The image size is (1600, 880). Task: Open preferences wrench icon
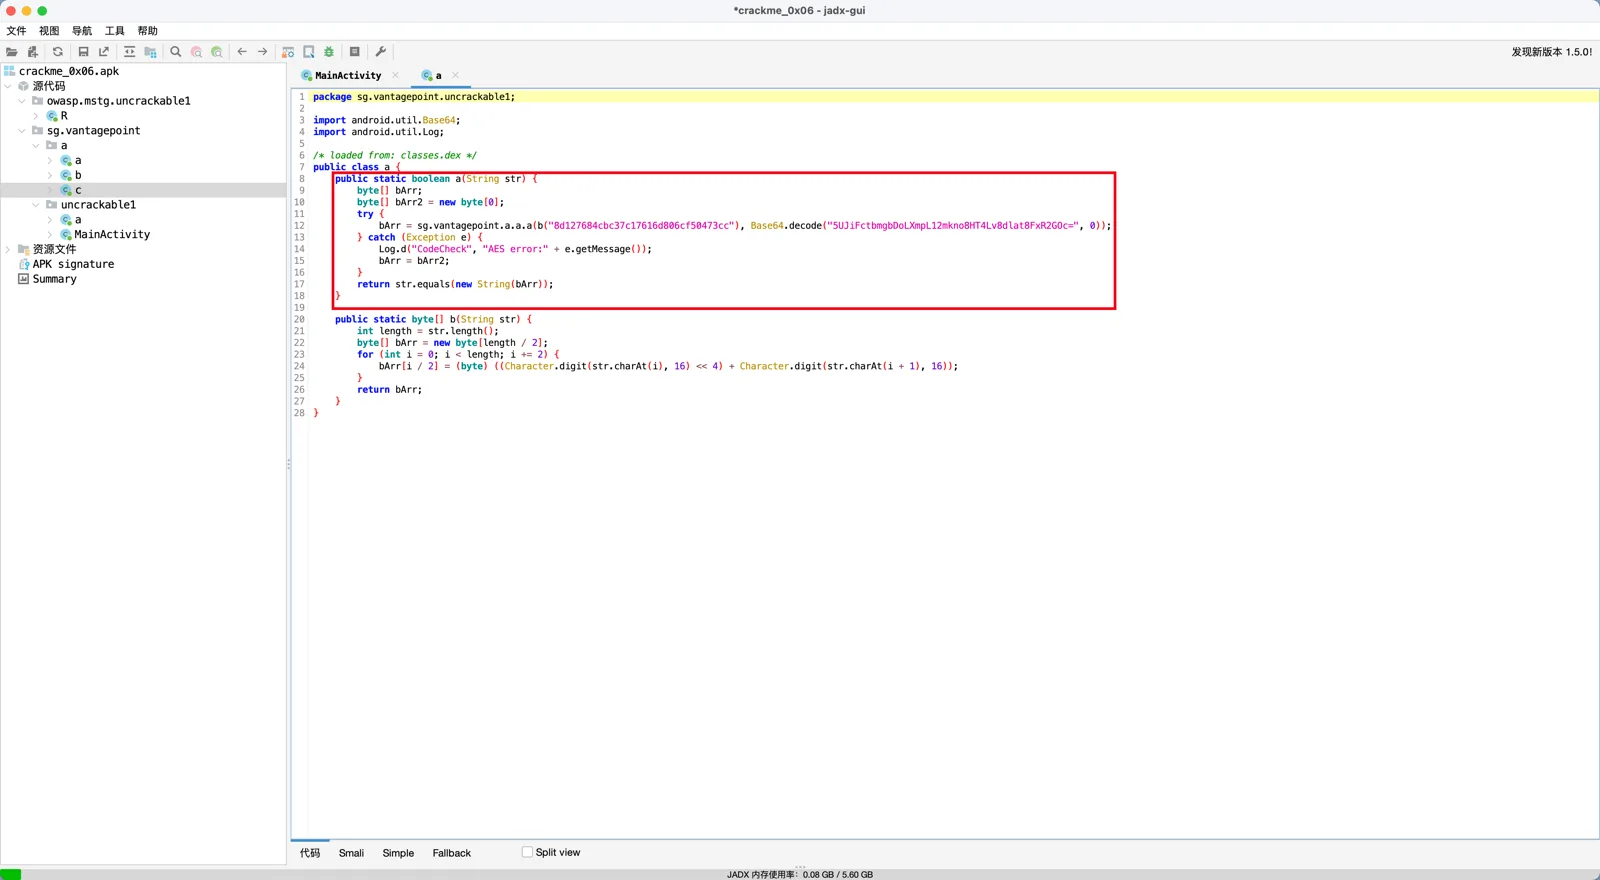click(381, 52)
